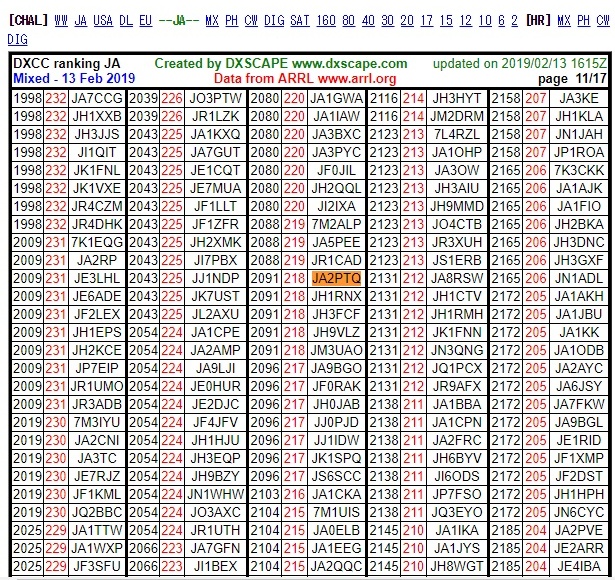Open the CW link in the [HR] group
615x580 pixels.
603,20
